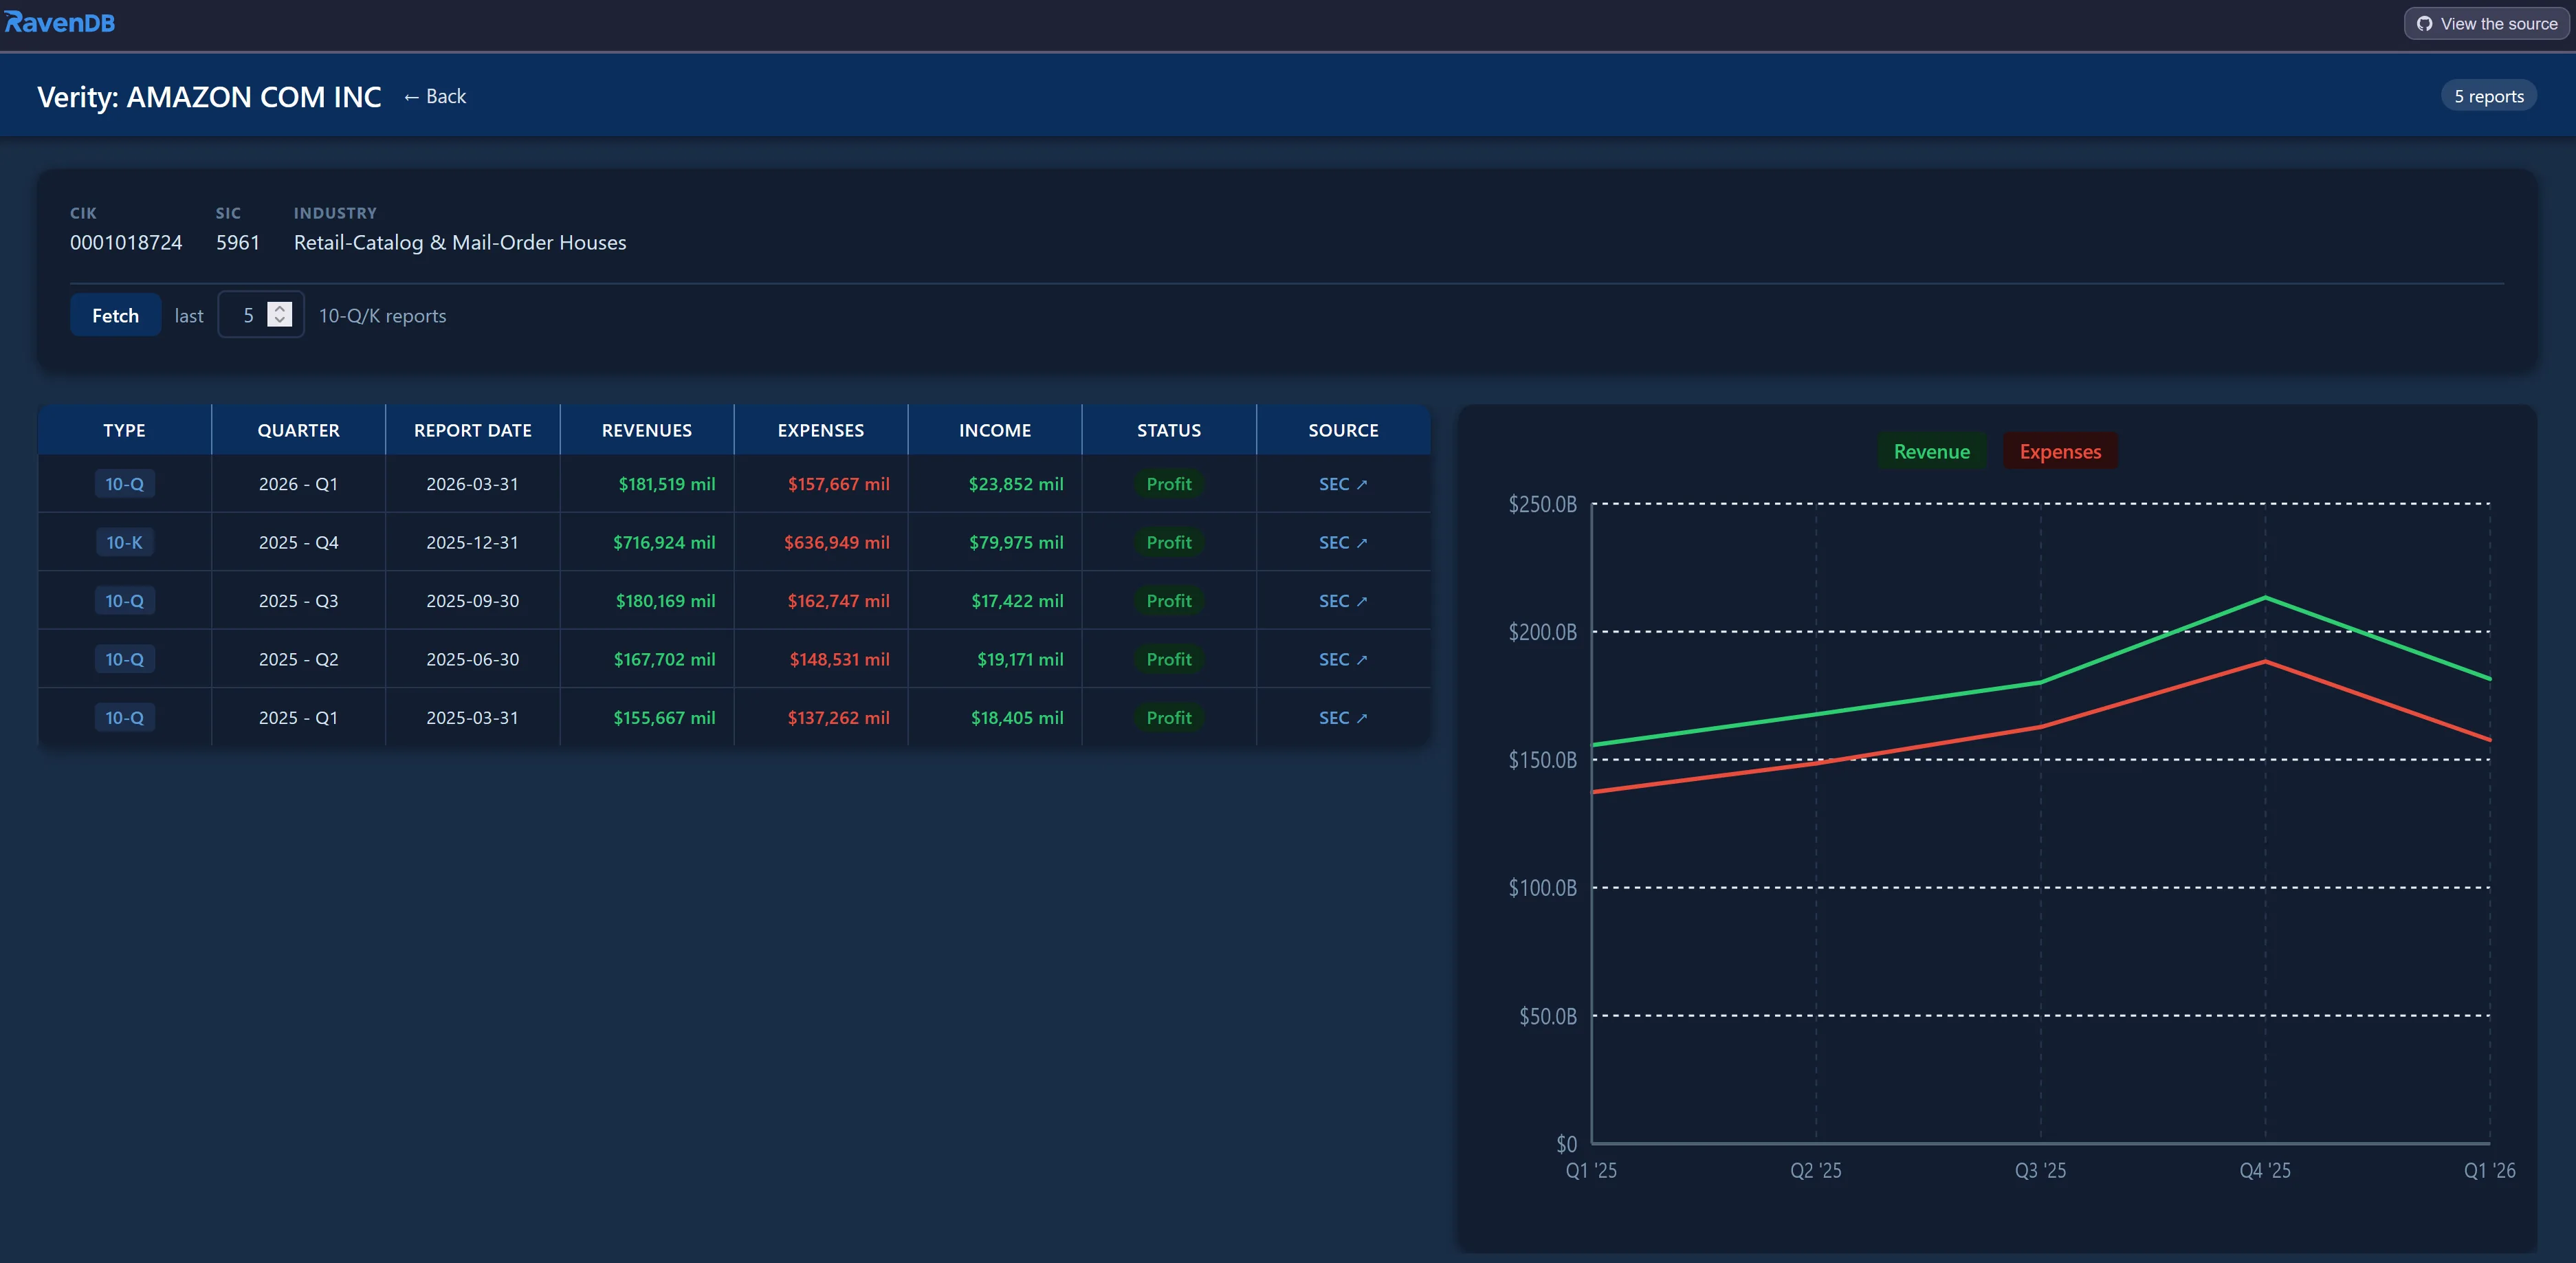
Task: Click the Fetch button
Action: pos(115,315)
